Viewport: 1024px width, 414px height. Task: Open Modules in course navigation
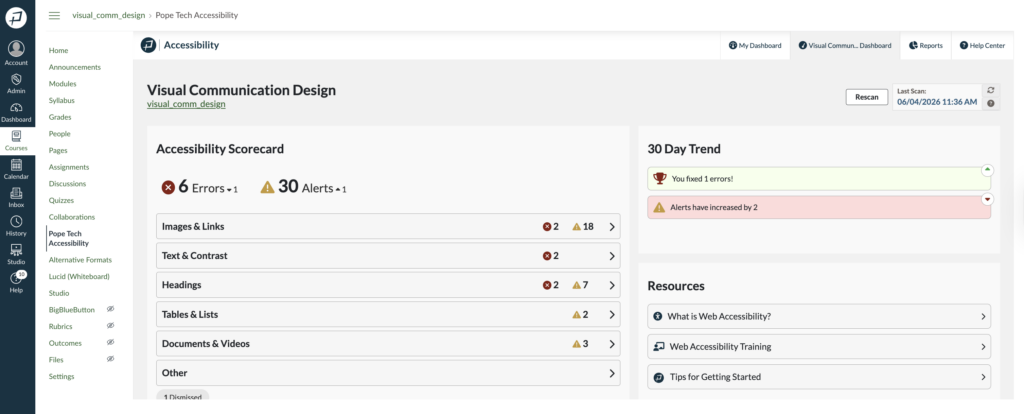coord(63,84)
